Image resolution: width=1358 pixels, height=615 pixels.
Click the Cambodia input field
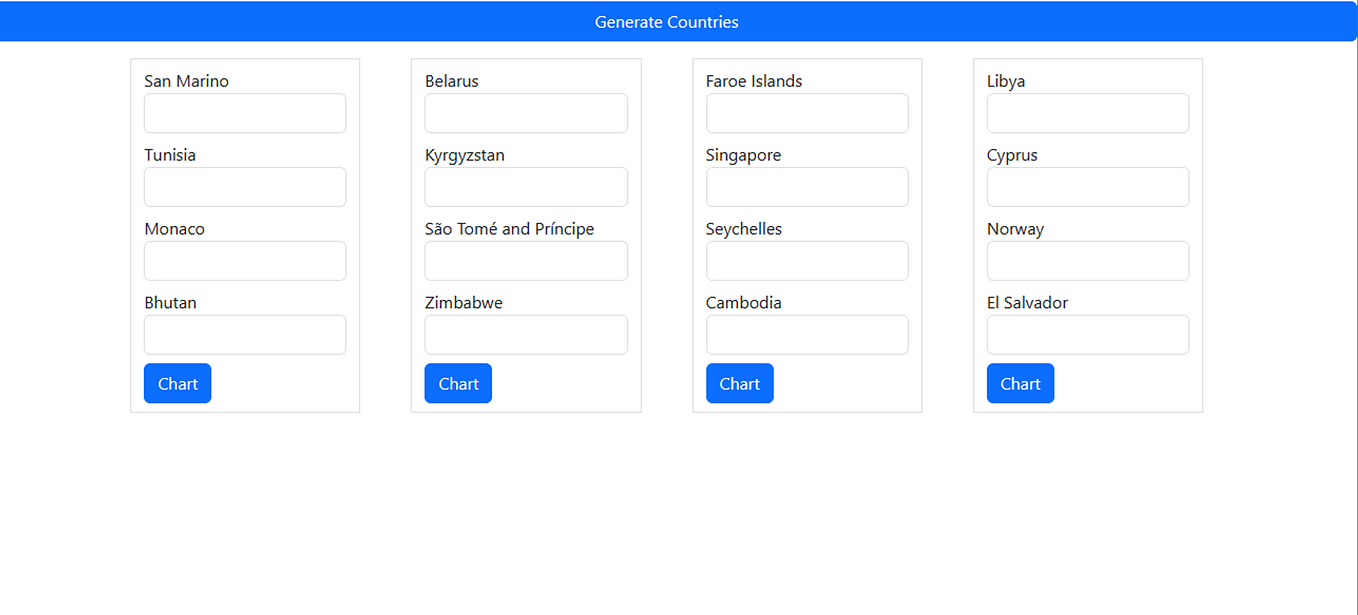(806, 334)
